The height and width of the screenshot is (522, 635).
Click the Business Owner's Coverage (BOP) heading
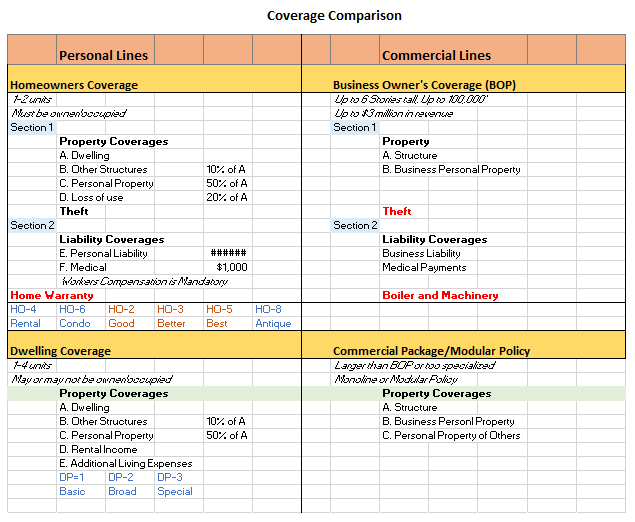pyautogui.click(x=424, y=85)
